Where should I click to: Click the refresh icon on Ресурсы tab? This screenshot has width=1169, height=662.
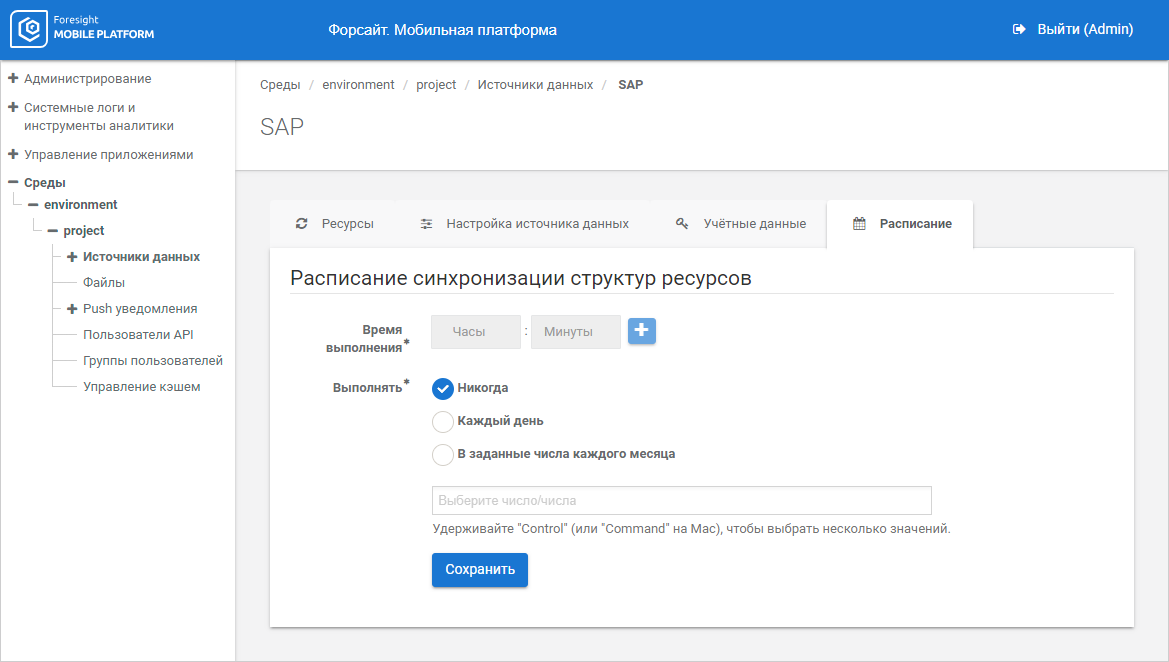302,224
